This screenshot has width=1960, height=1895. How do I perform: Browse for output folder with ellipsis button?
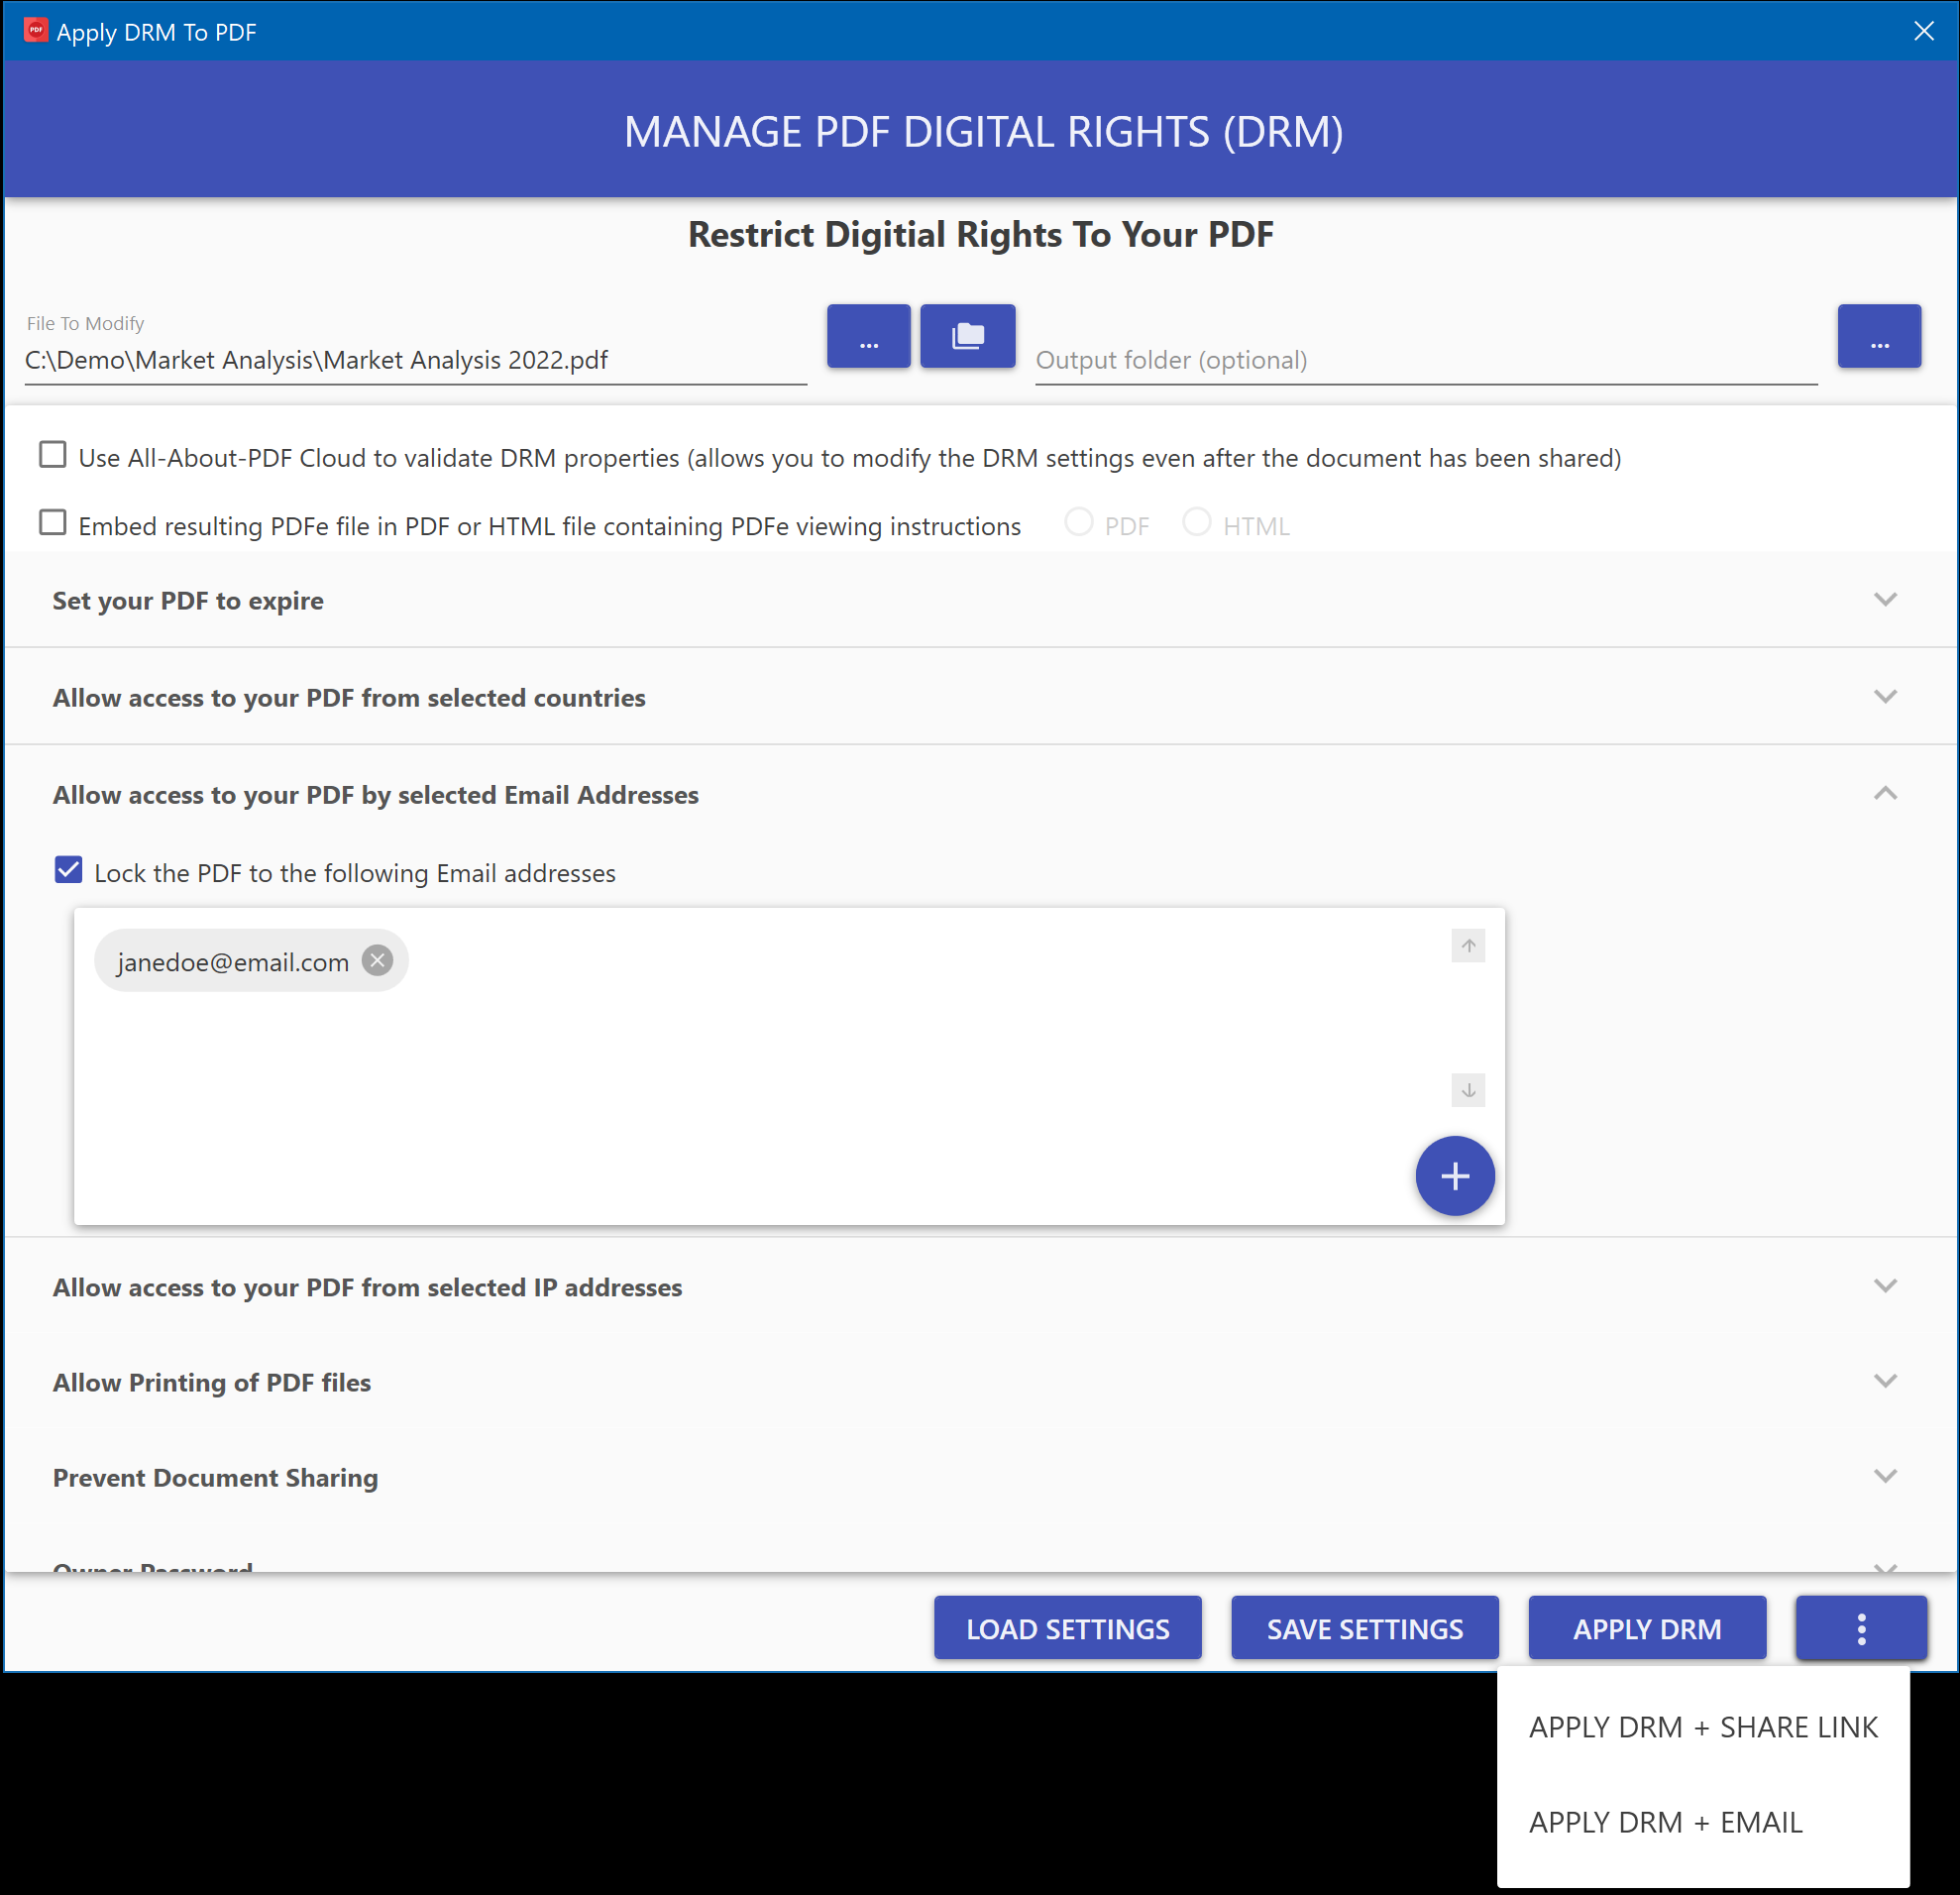(x=1878, y=336)
